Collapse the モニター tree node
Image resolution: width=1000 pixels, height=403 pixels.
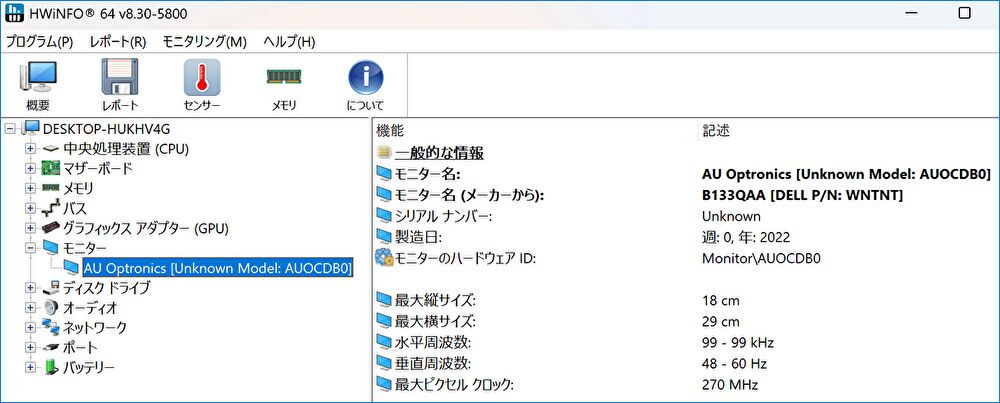click(30, 248)
